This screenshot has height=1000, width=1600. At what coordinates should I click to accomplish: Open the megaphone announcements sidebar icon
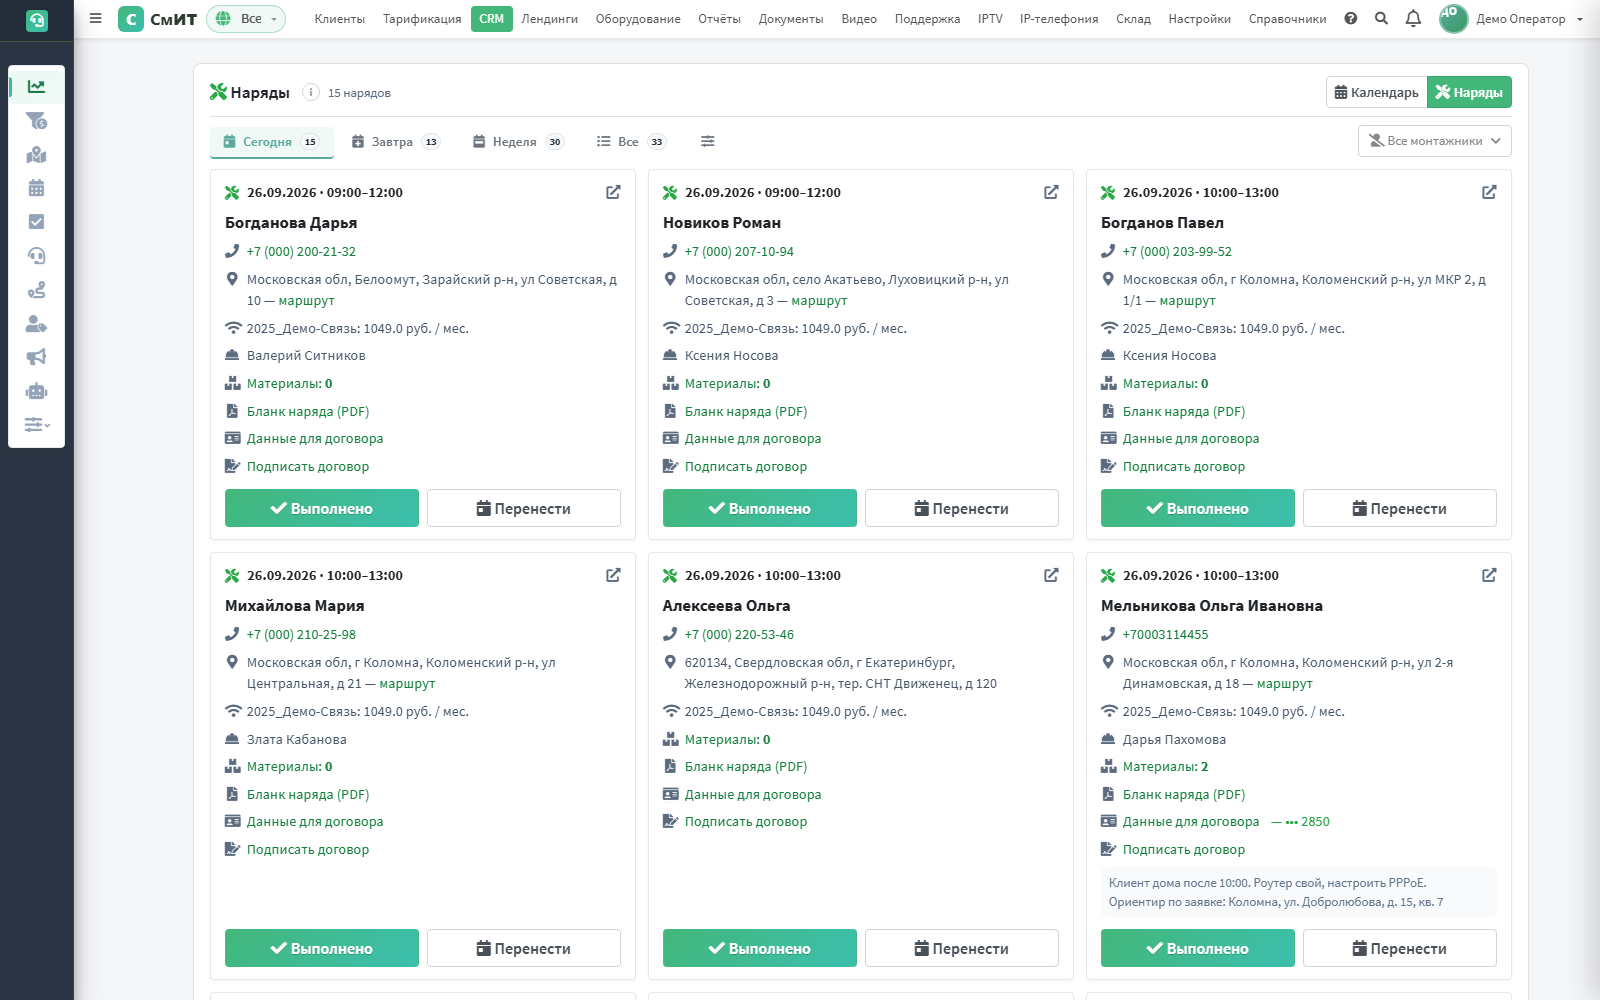click(36, 357)
